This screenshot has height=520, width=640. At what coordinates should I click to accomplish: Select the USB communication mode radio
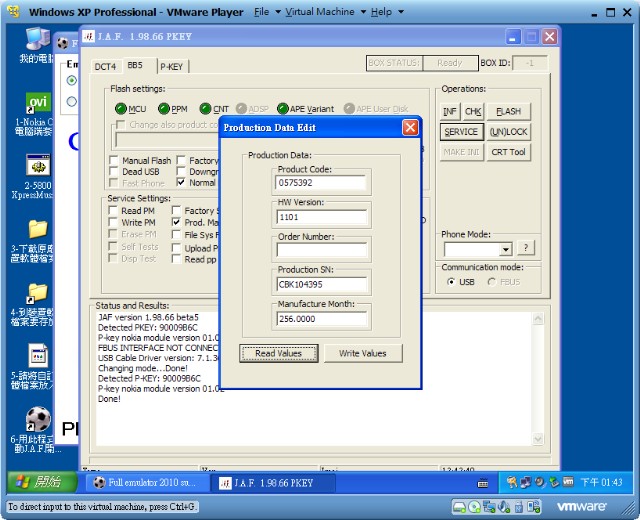point(451,282)
